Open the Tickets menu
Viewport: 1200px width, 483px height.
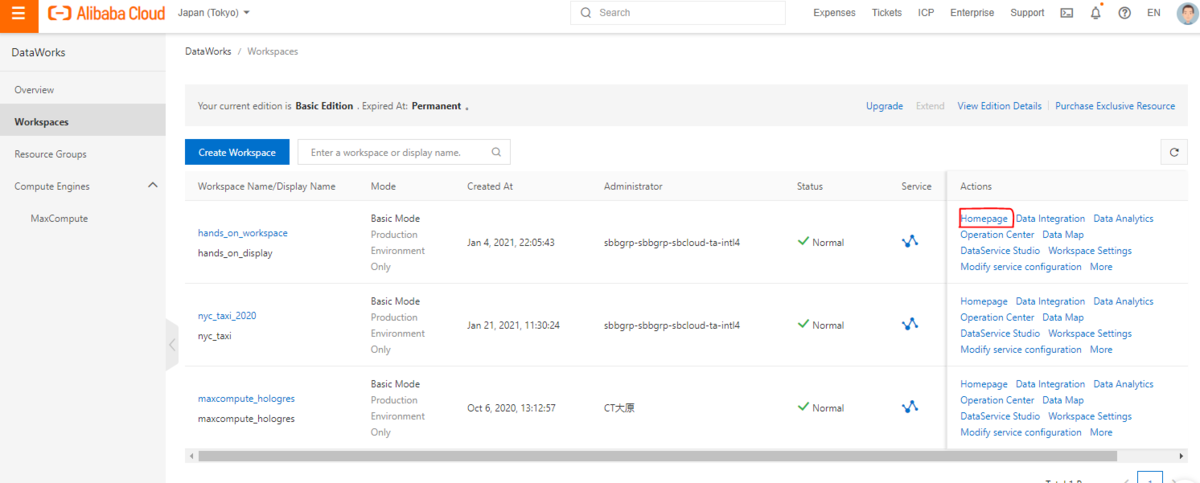coord(887,13)
